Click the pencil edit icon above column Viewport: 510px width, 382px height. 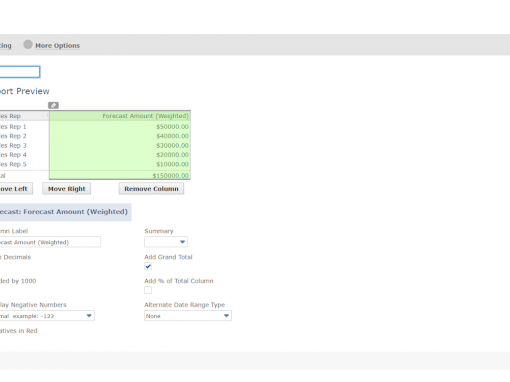tap(53, 105)
